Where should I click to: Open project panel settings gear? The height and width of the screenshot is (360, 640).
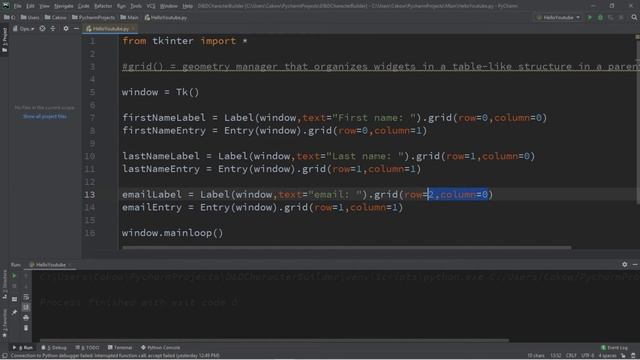click(x=66, y=29)
